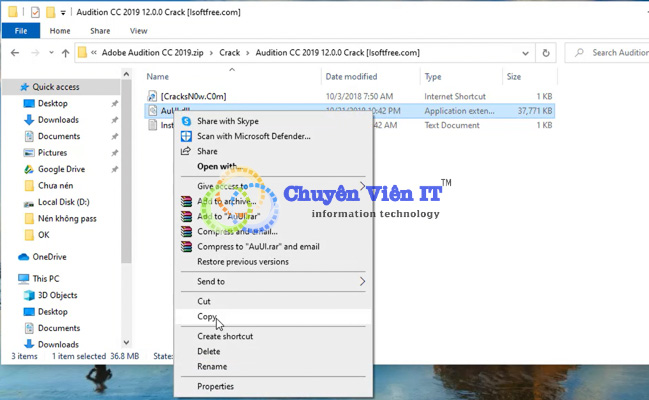
Task: Open the Share ribbon tab
Action: click(100, 31)
